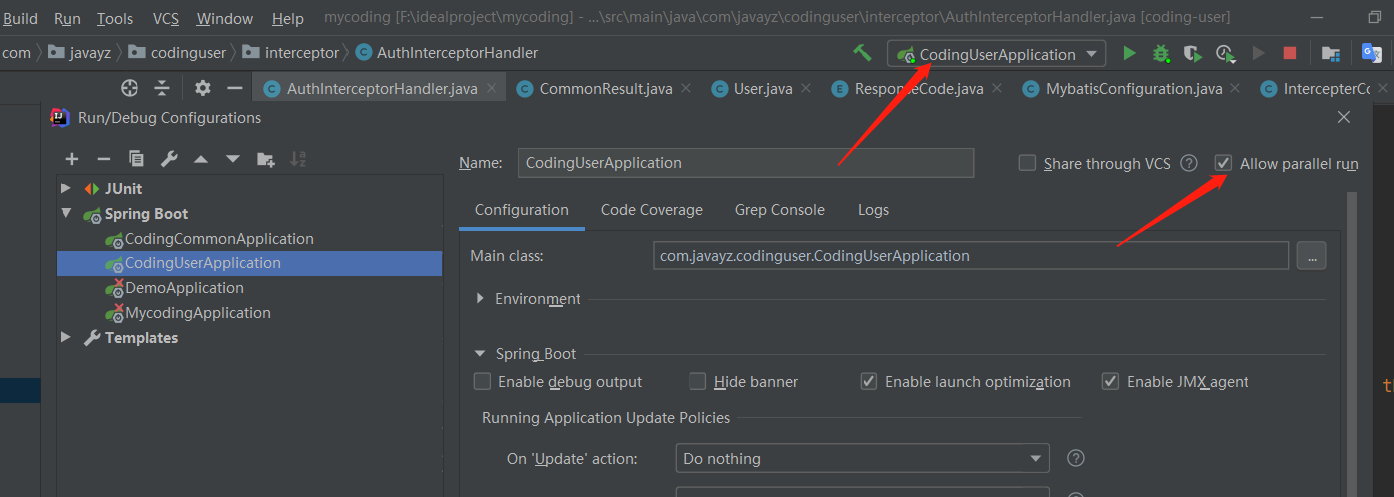
Task: Close the AuthInterceptorHandler.java tab
Action: tap(492, 88)
